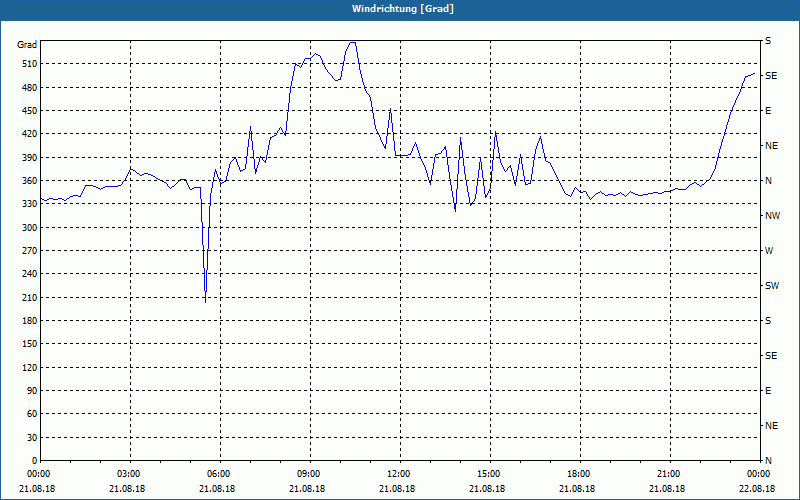Select the 21.08.18 date under 03:00

127,489
